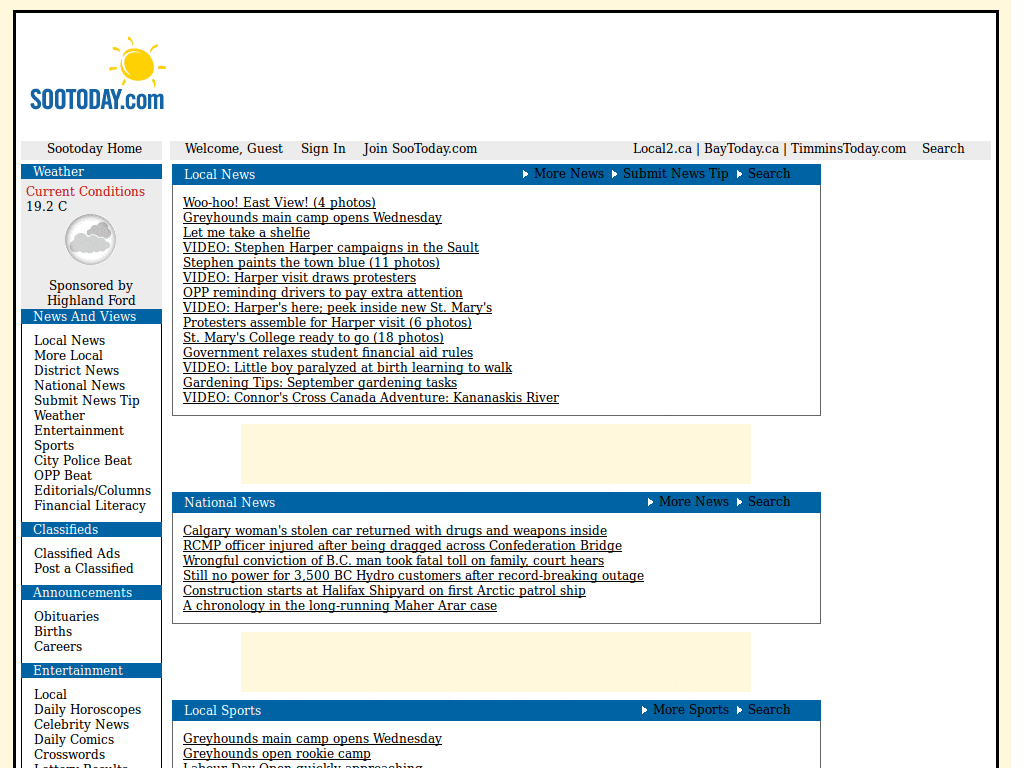Select More Local in the sidebar
1024x768 pixels.
[68, 355]
